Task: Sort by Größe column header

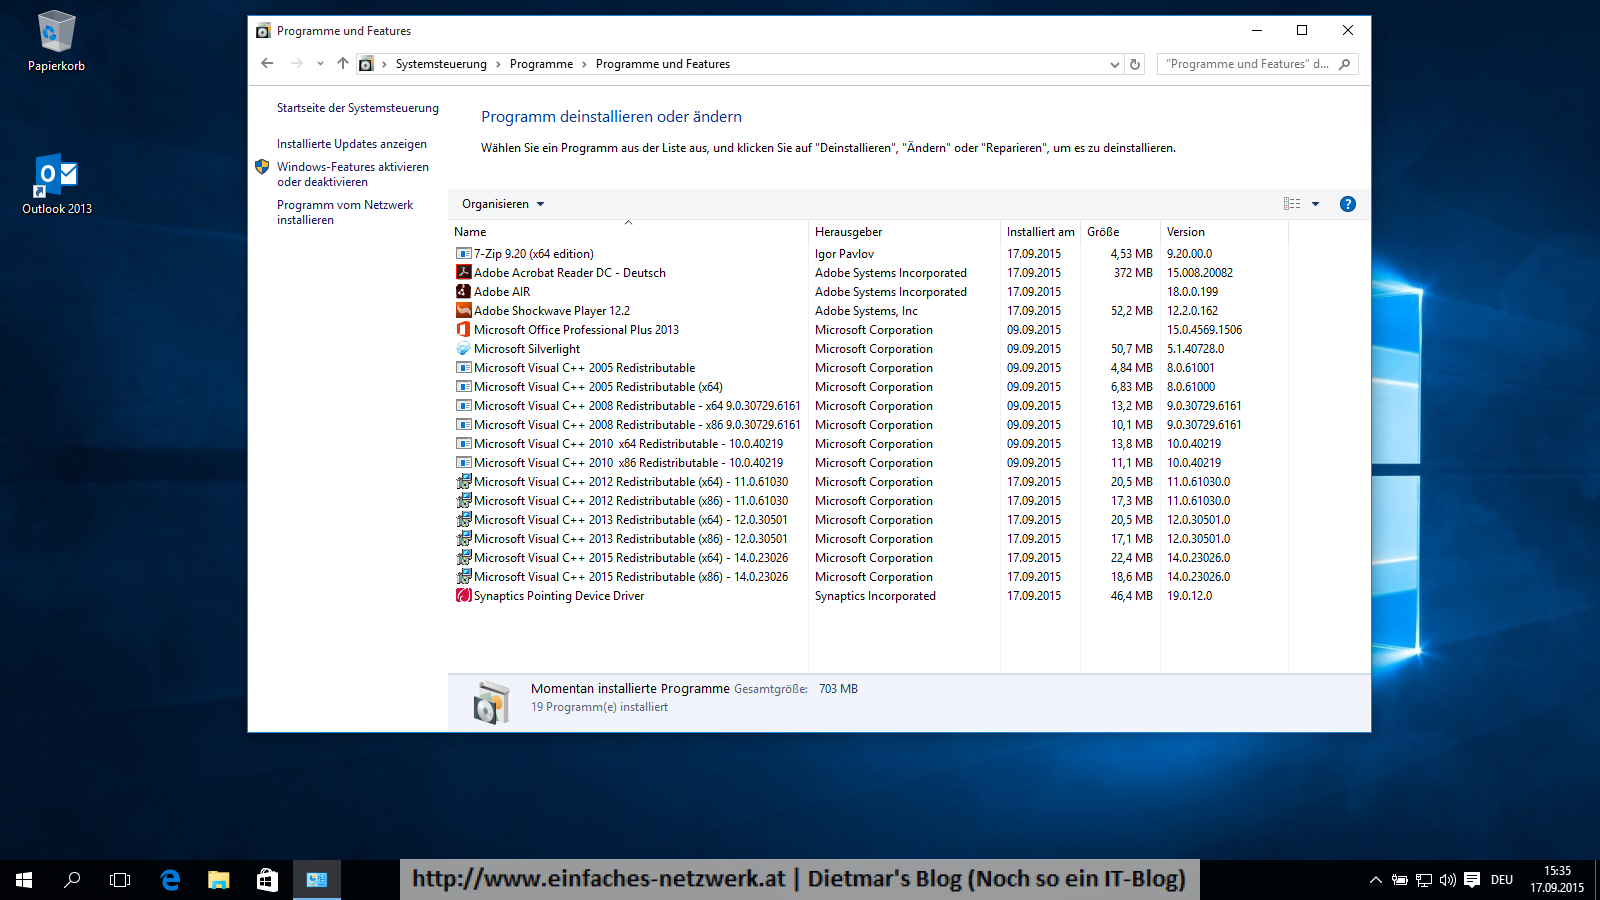Action: pyautogui.click(x=1120, y=232)
